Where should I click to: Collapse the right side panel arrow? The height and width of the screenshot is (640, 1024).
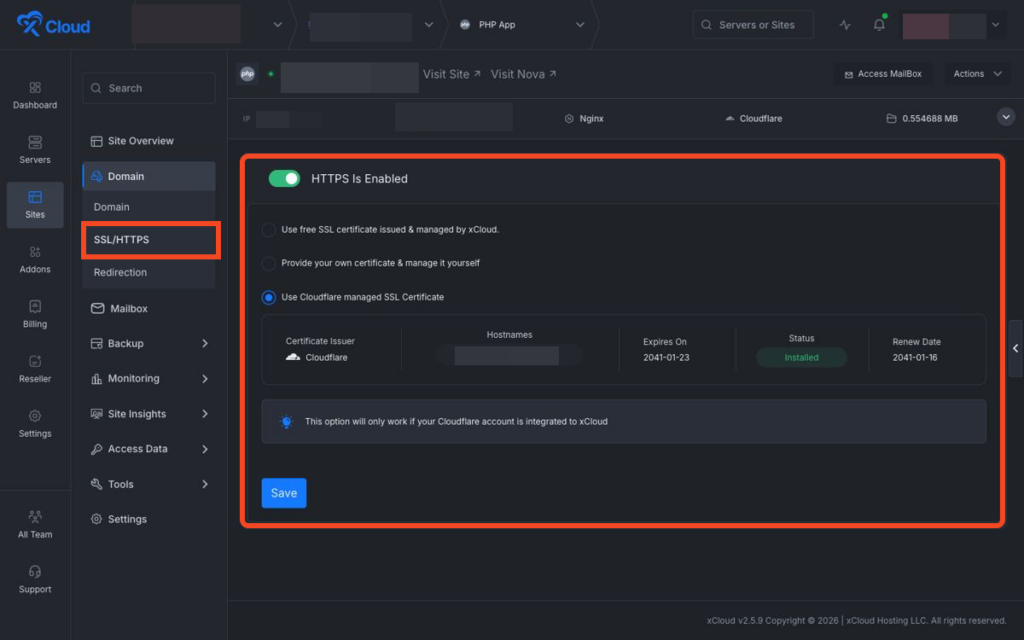click(1016, 348)
